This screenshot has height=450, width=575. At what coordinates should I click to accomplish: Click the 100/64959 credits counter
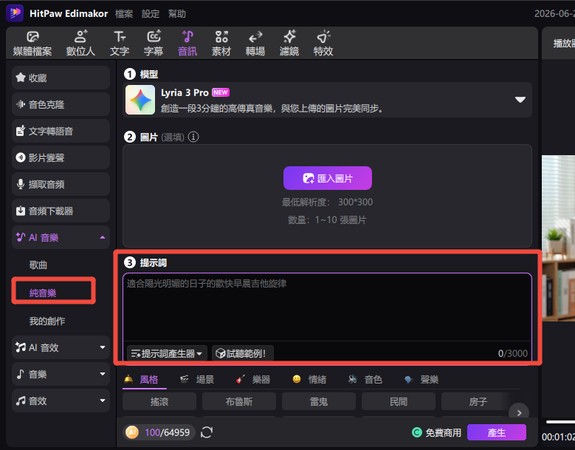coord(167,433)
